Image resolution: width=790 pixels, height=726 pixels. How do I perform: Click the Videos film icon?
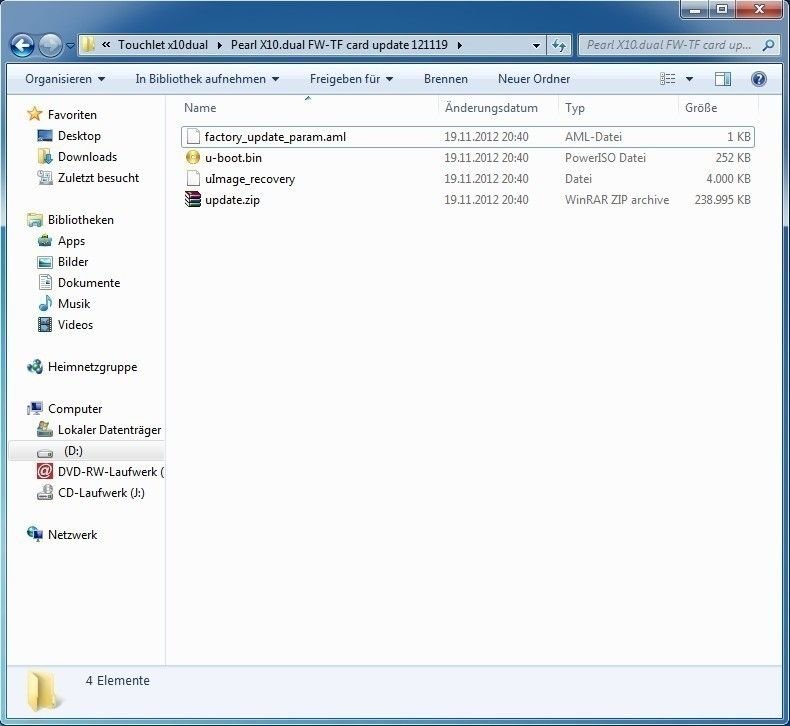pos(45,324)
